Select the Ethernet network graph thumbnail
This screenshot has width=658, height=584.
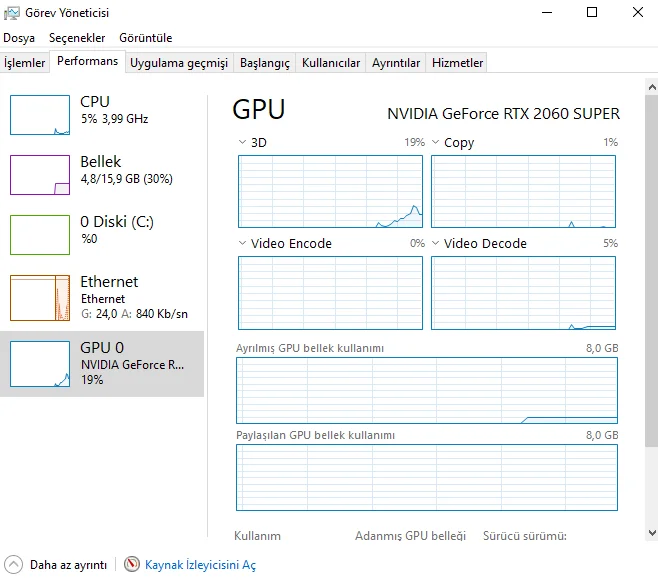40,297
